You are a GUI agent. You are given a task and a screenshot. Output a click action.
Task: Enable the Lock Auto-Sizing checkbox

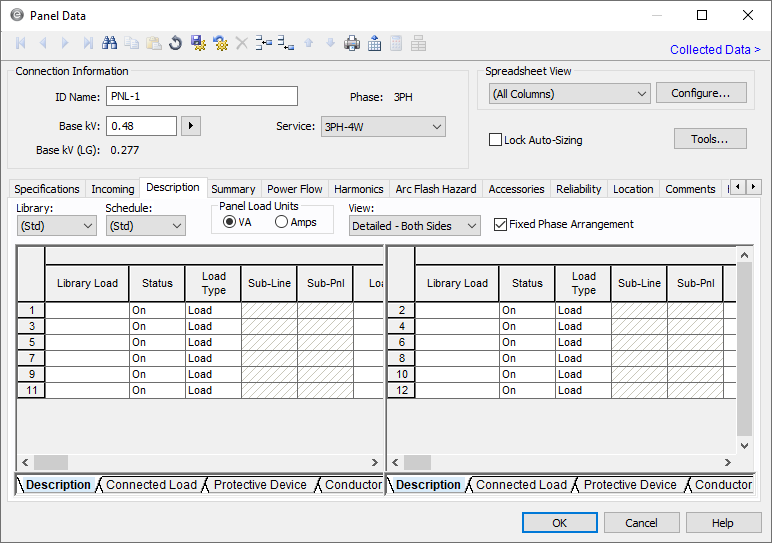tap(495, 140)
